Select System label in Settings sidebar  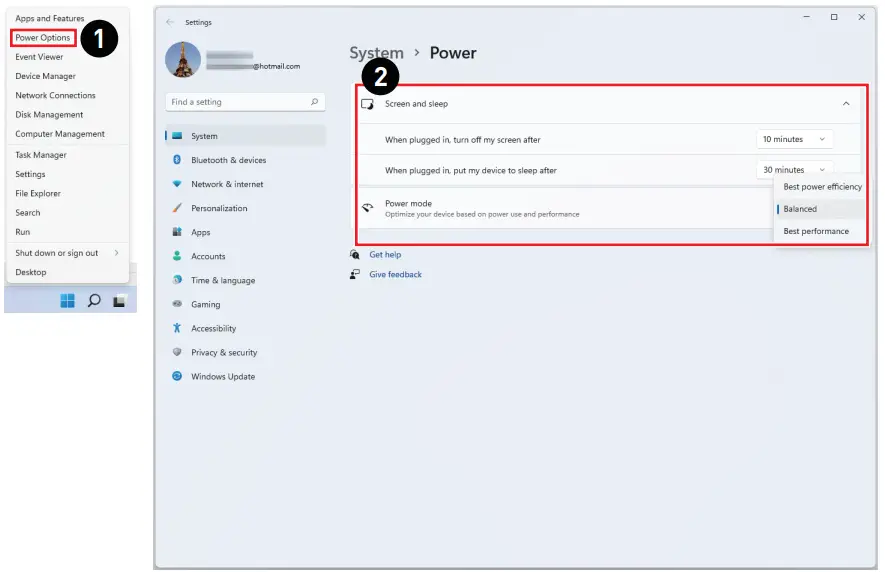[x=204, y=136]
